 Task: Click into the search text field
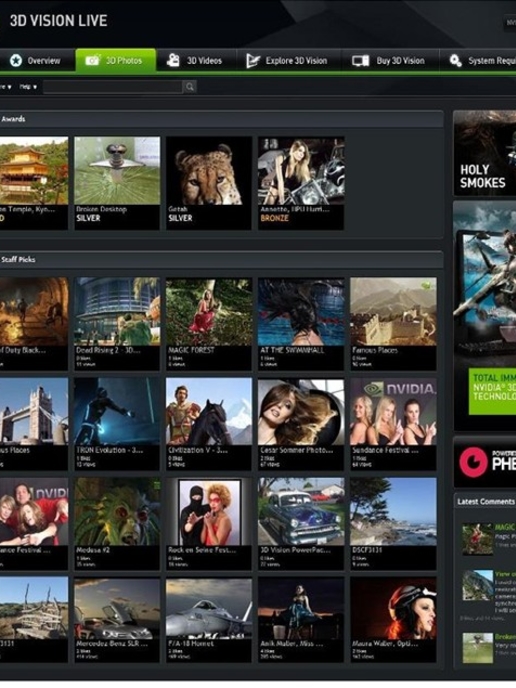pyautogui.click(x=113, y=87)
